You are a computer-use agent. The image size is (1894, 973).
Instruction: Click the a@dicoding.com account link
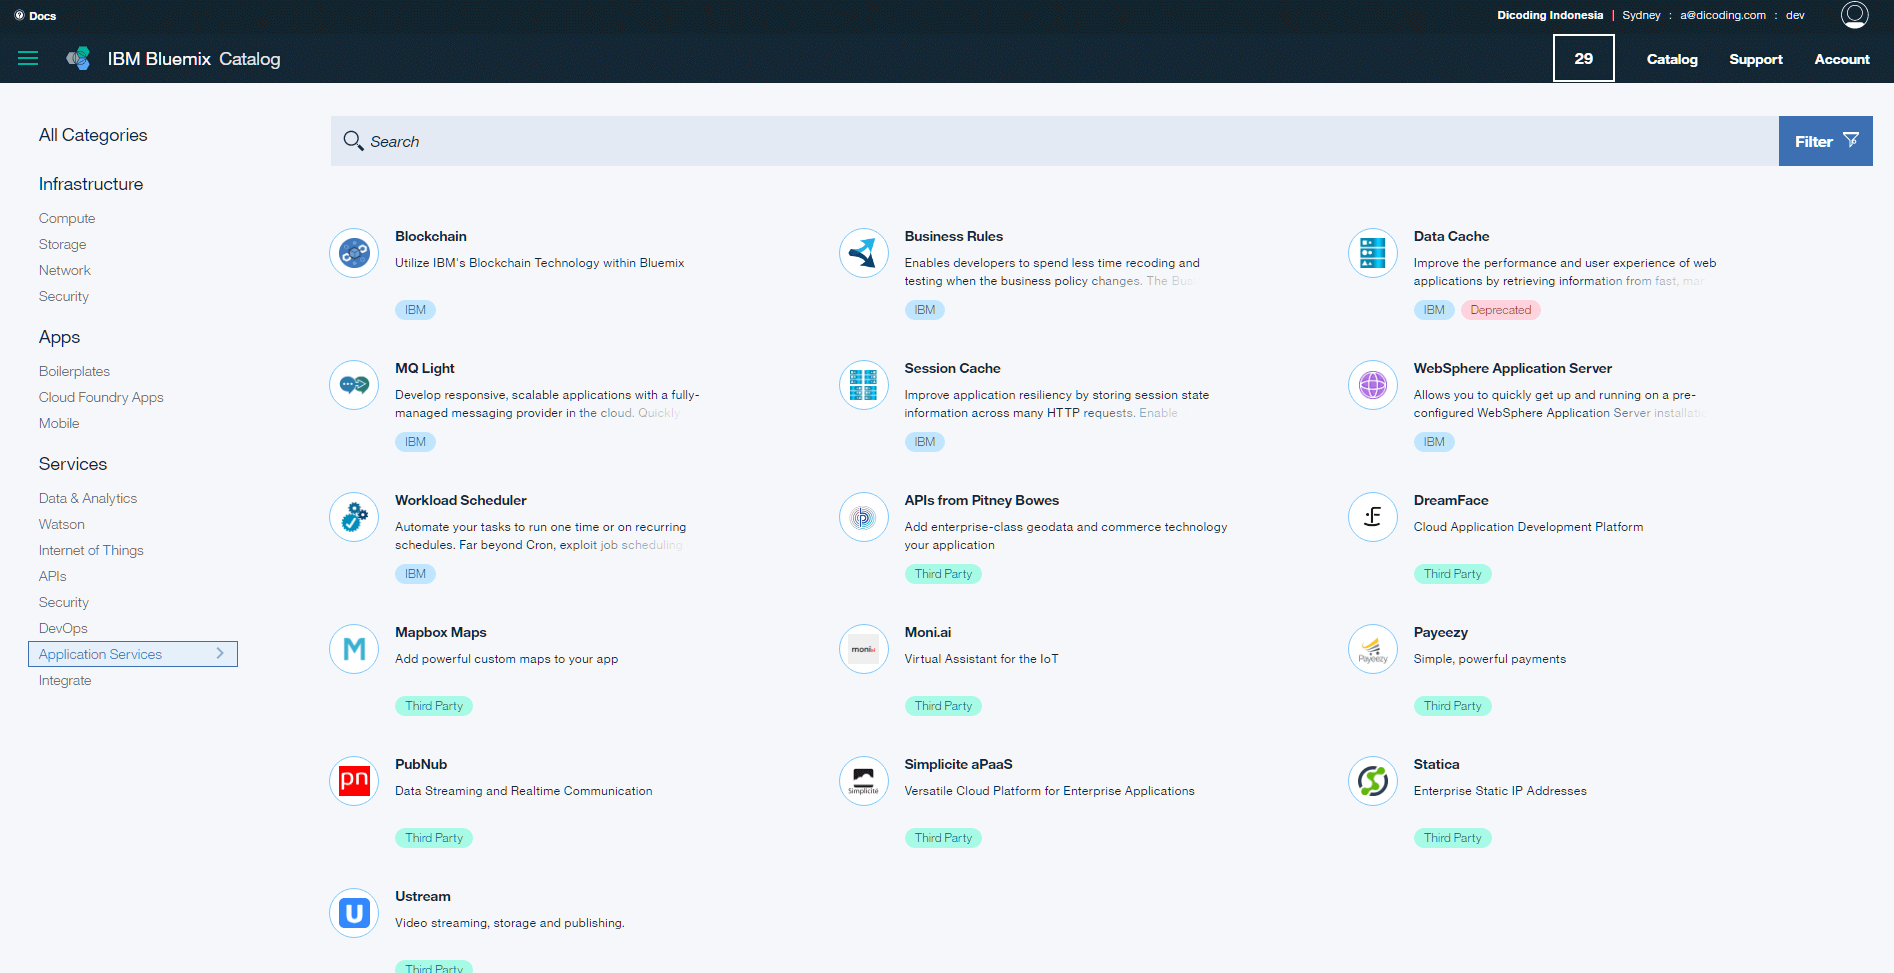pos(1722,15)
